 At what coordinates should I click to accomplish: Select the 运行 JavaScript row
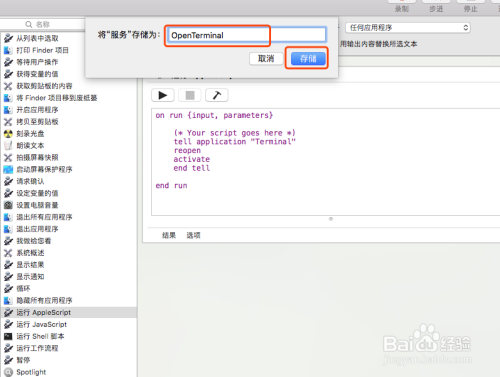(68, 324)
